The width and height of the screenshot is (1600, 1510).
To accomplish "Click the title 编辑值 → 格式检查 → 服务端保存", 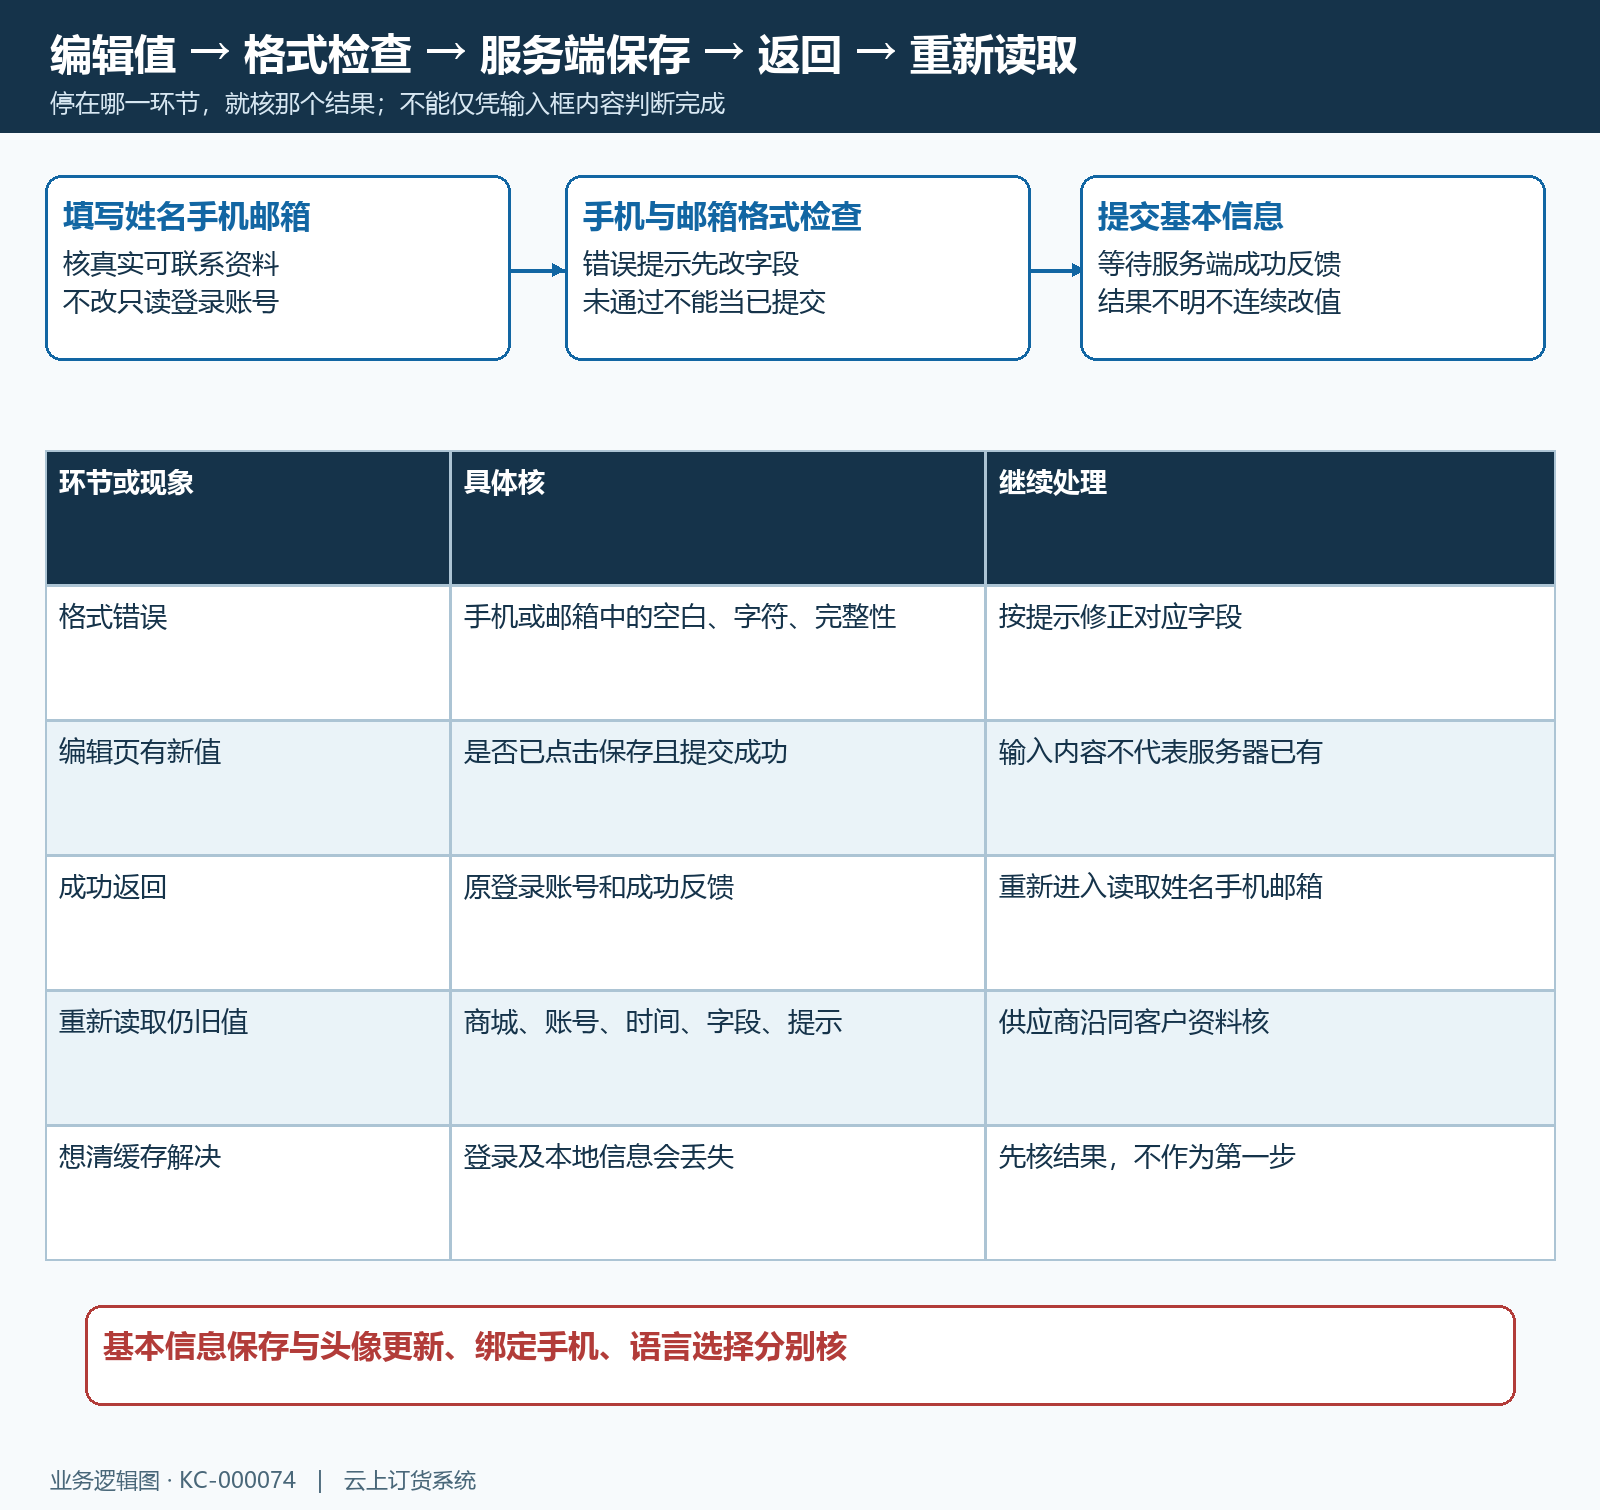I will (x=370, y=55).
